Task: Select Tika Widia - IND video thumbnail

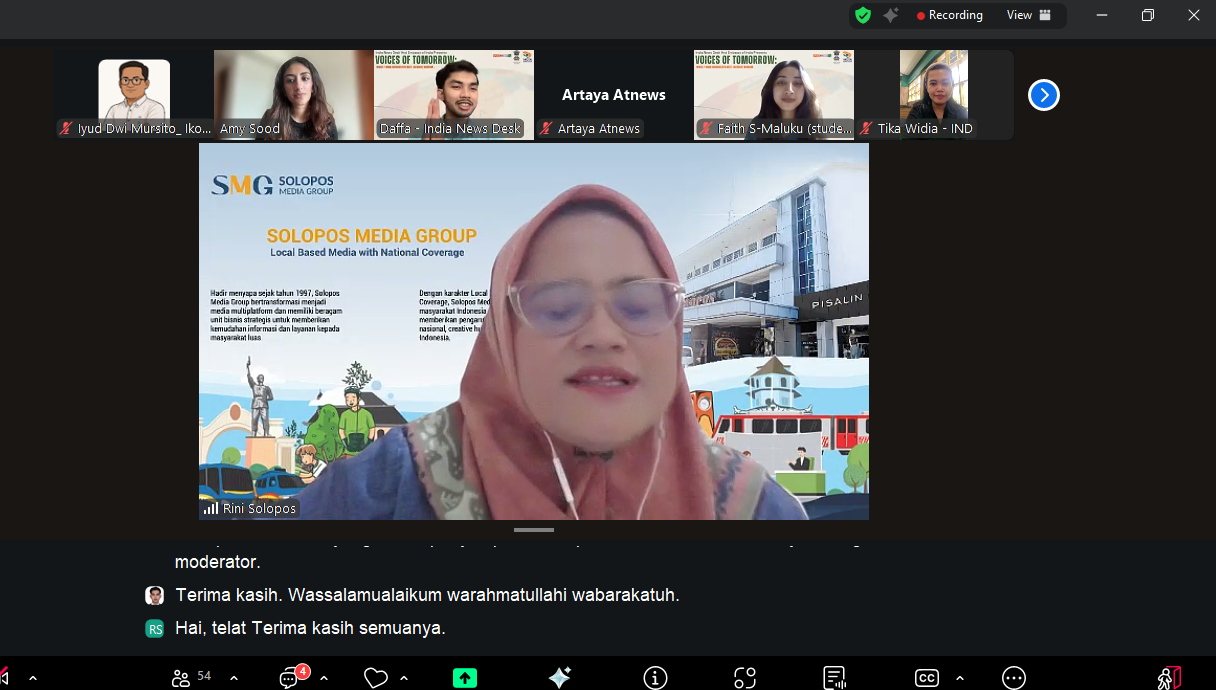Action: pyautogui.click(x=934, y=95)
